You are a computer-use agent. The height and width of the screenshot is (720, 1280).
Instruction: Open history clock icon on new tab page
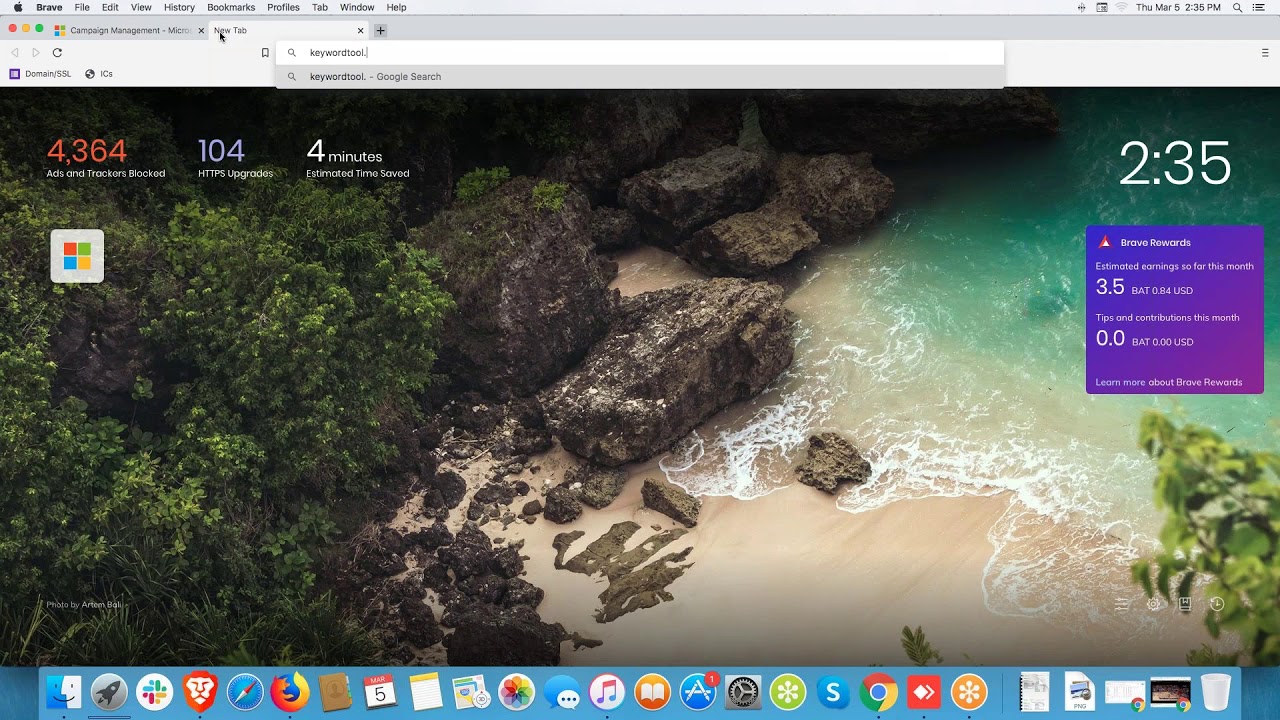(1217, 604)
